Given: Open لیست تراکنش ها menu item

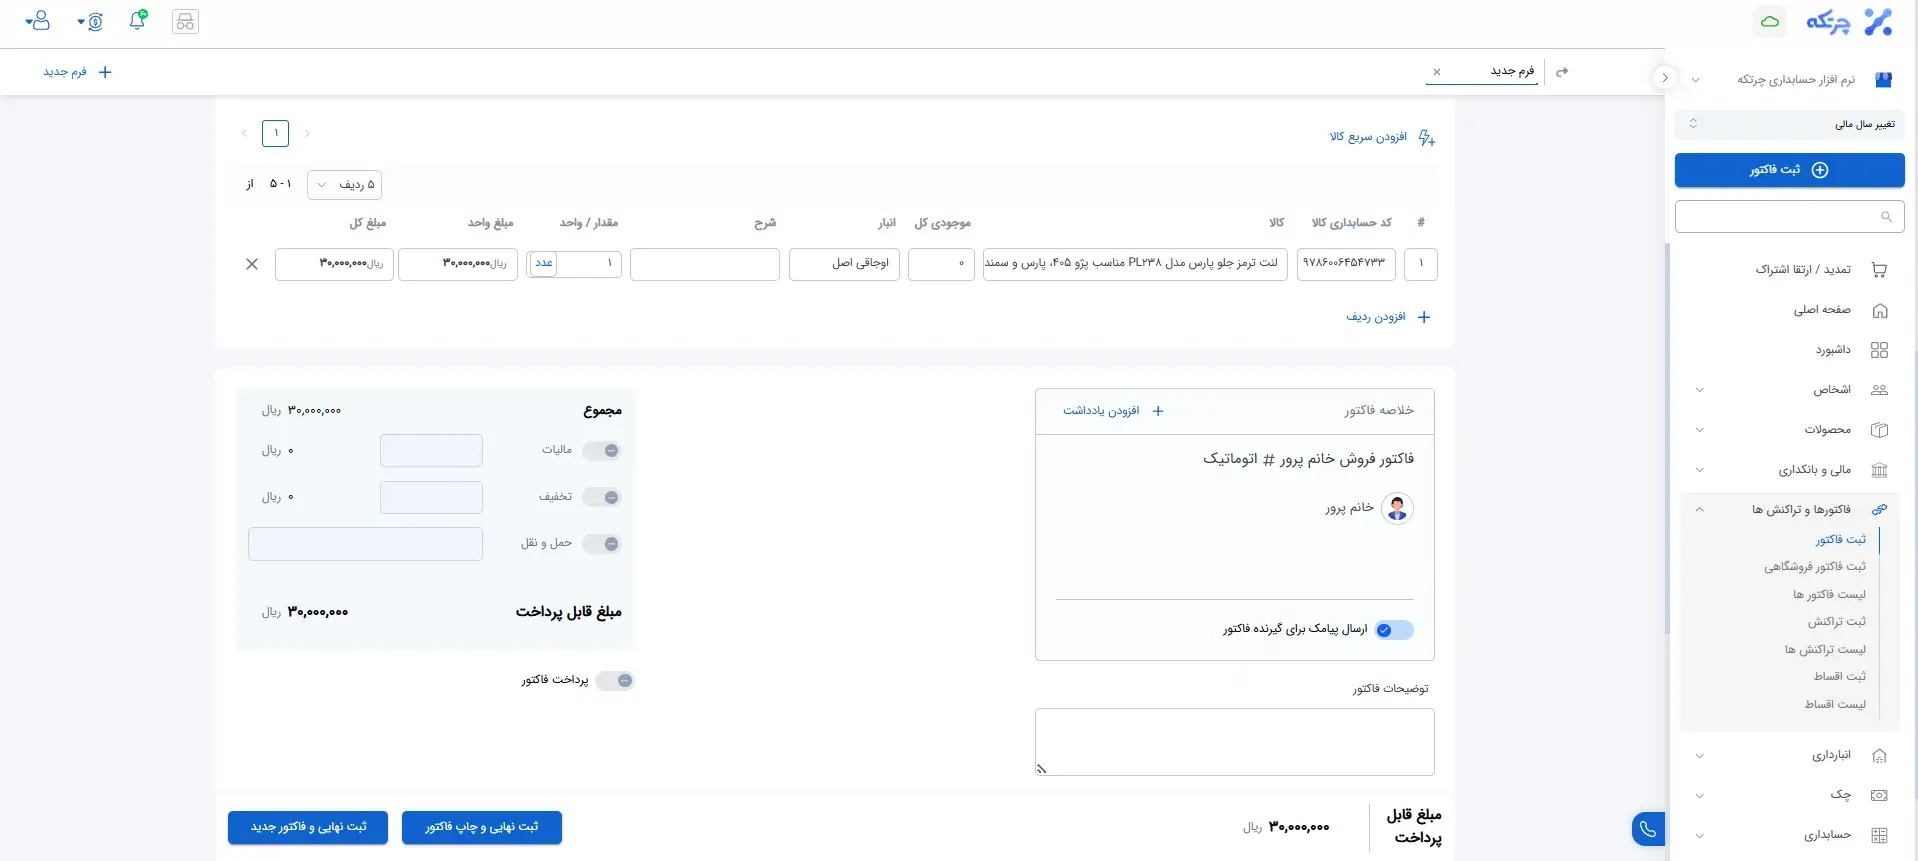Looking at the screenshot, I should point(1825,650).
